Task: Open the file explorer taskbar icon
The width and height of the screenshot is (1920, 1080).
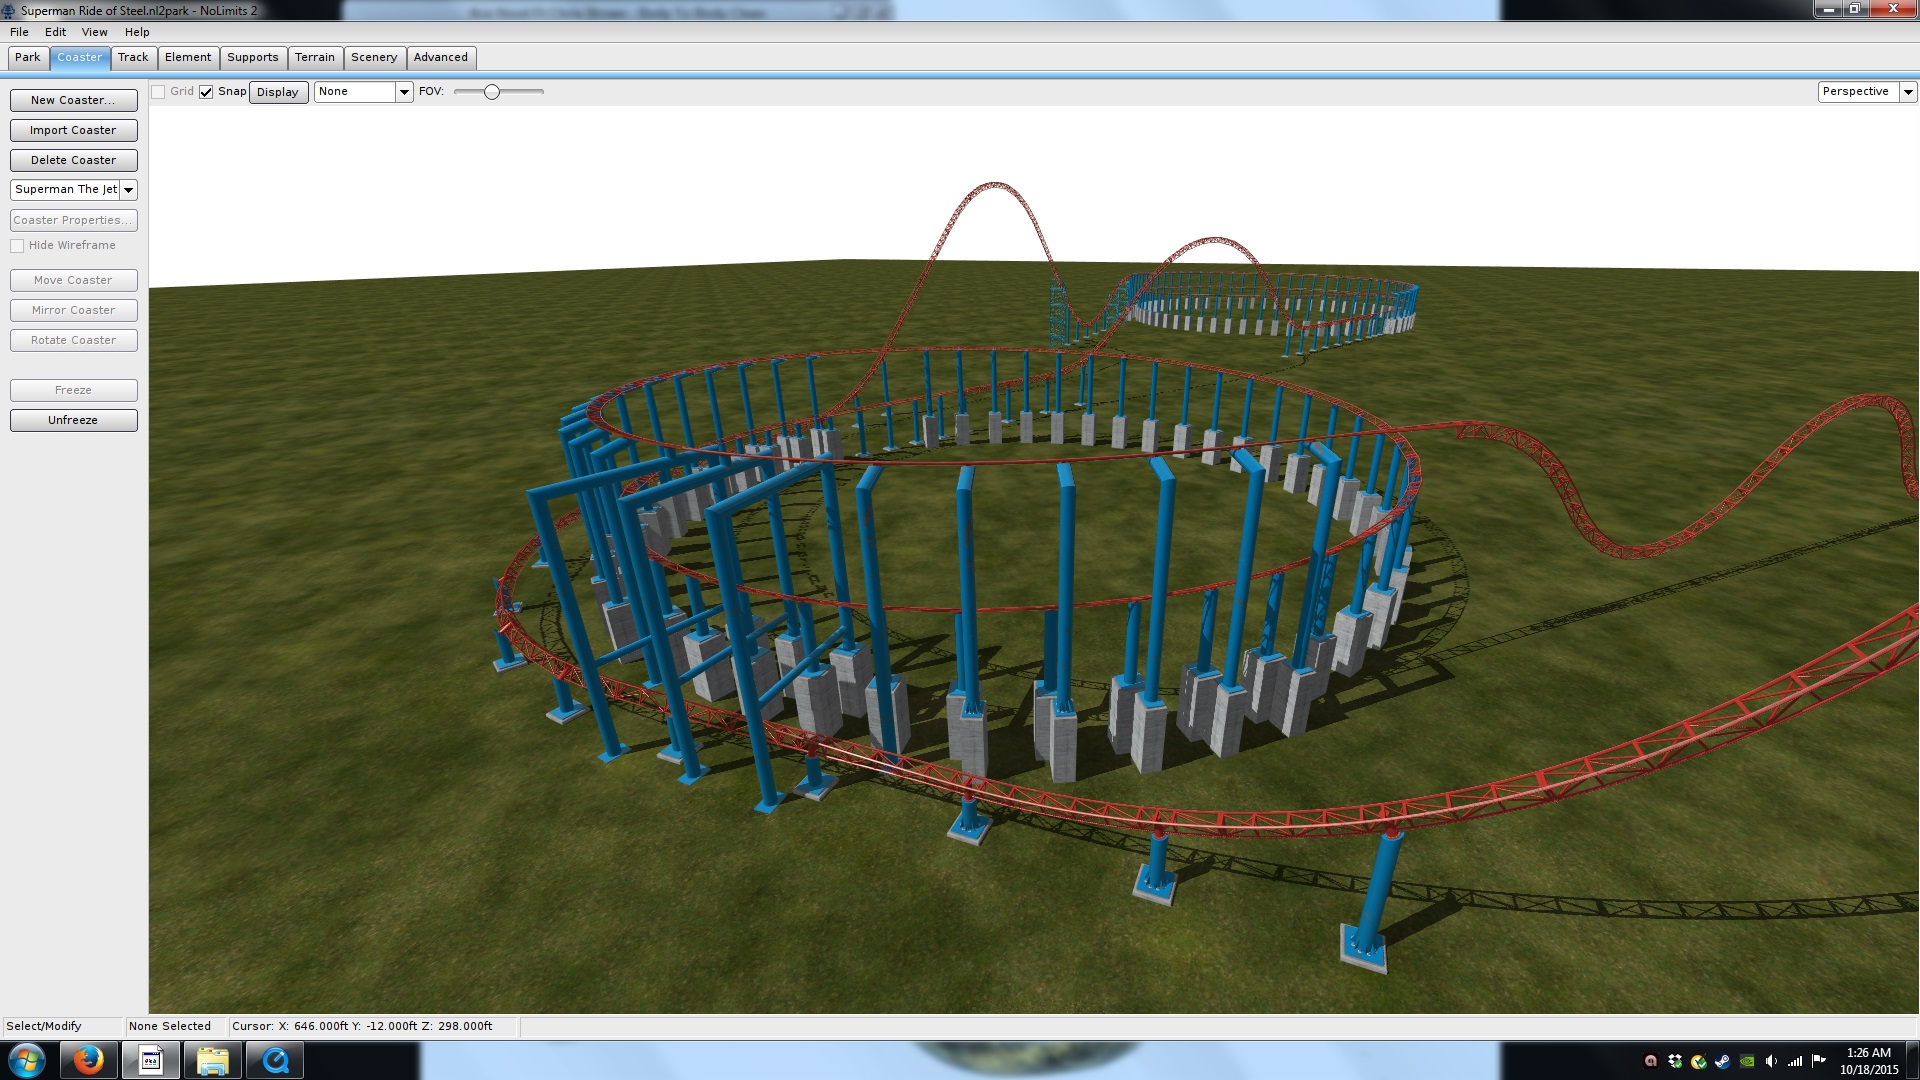Action: 212,1060
